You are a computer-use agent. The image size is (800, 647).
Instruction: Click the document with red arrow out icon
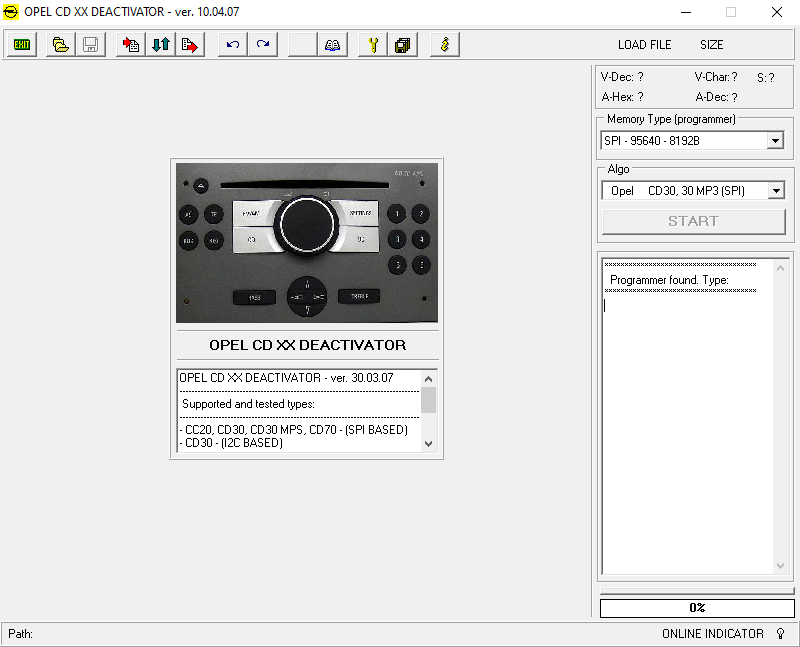click(x=190, y=44)
